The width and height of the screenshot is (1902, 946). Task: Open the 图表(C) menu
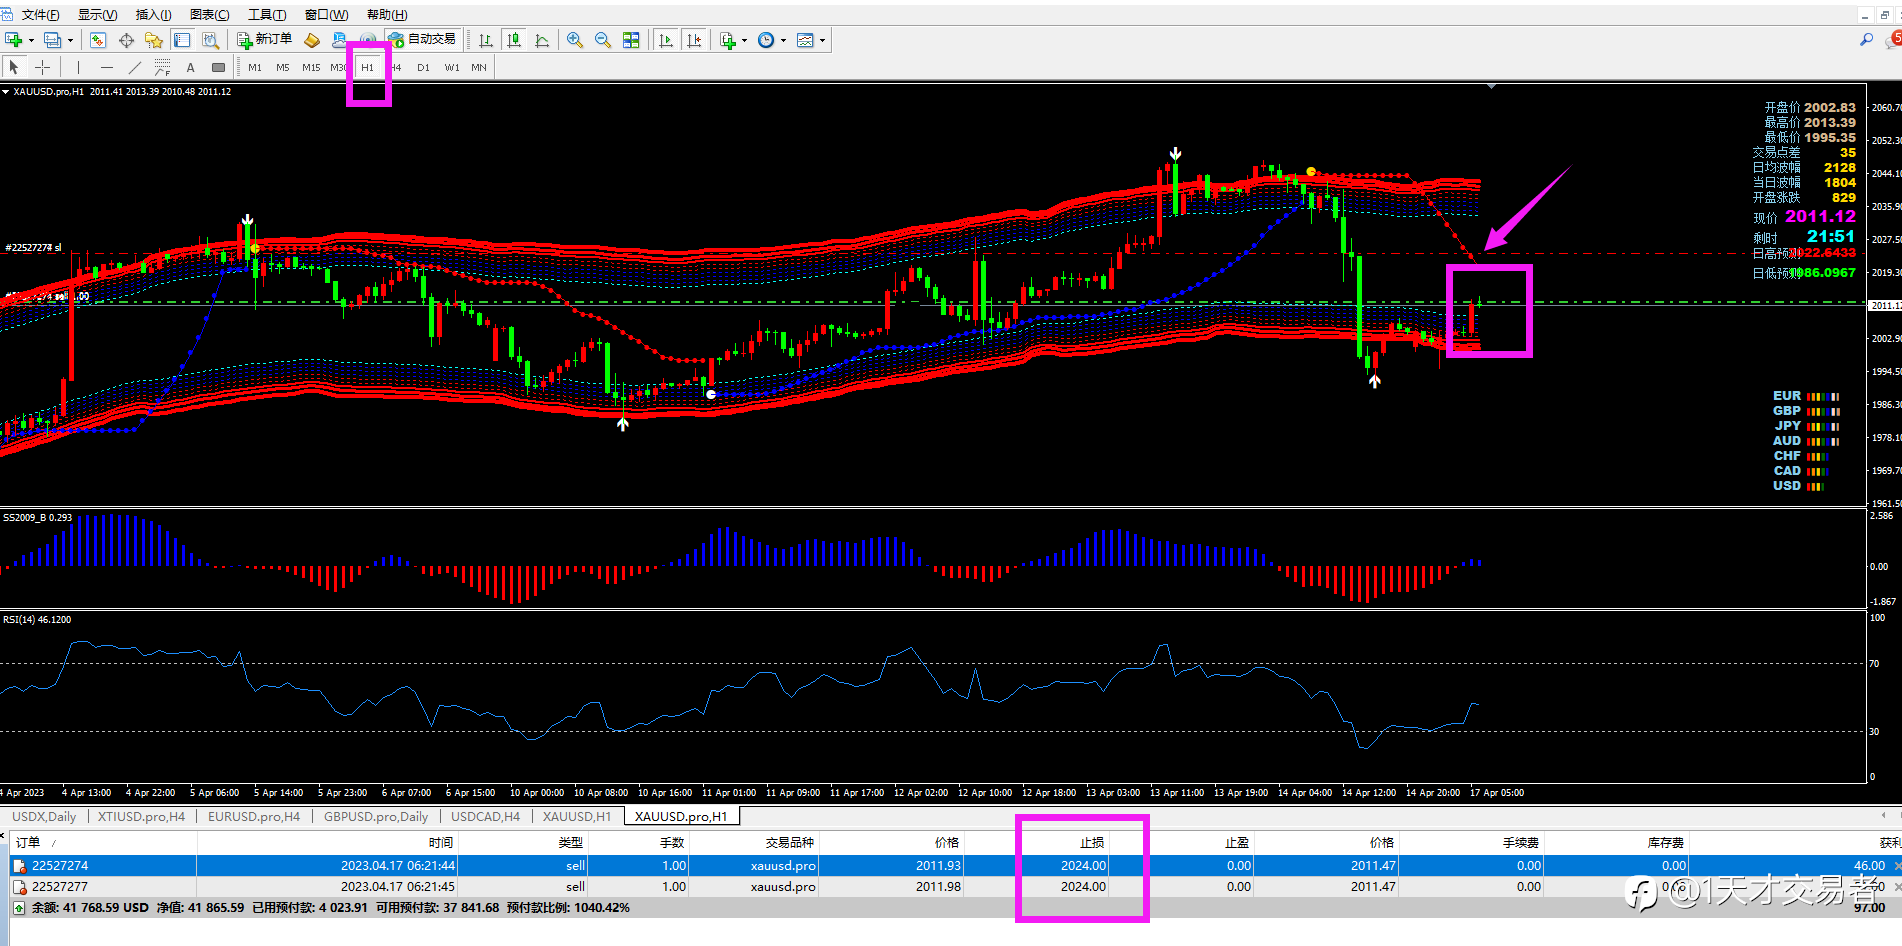[209, 15]
